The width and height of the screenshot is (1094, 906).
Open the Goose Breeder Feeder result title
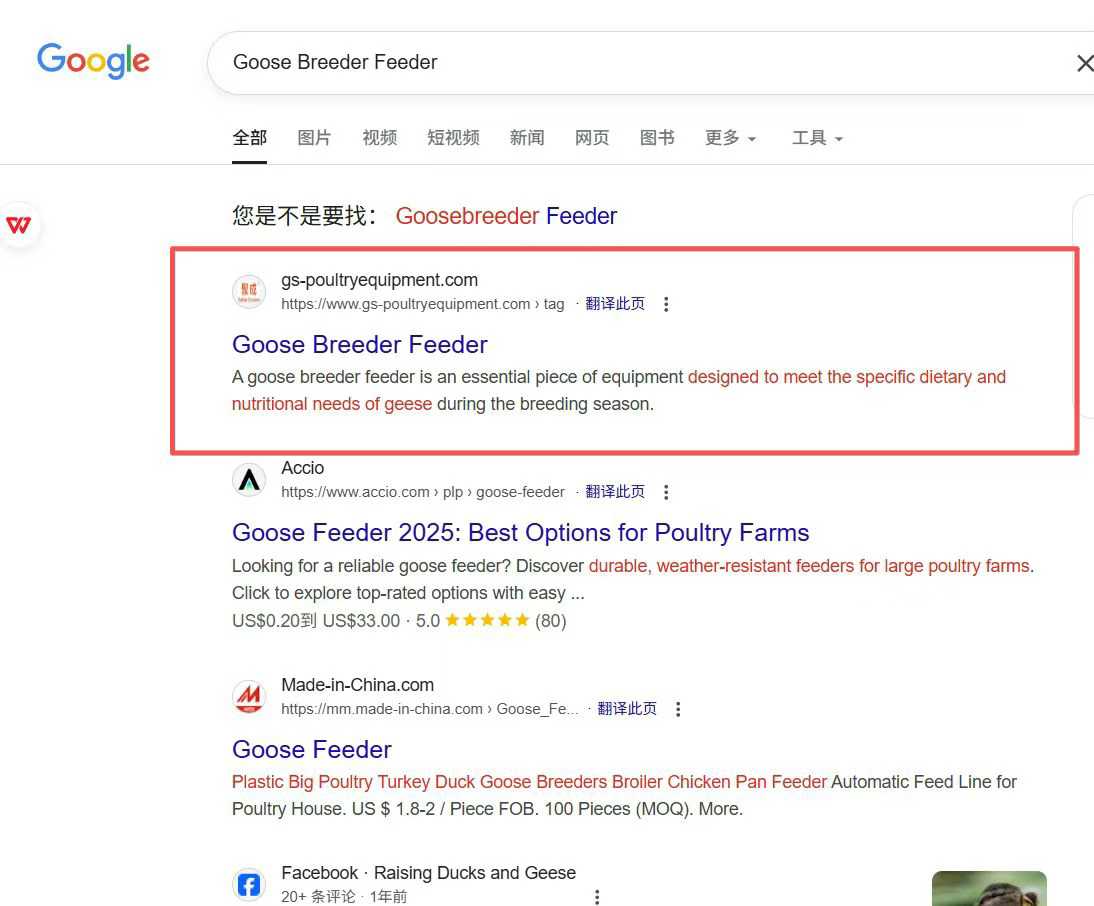(x=359, y=344)
